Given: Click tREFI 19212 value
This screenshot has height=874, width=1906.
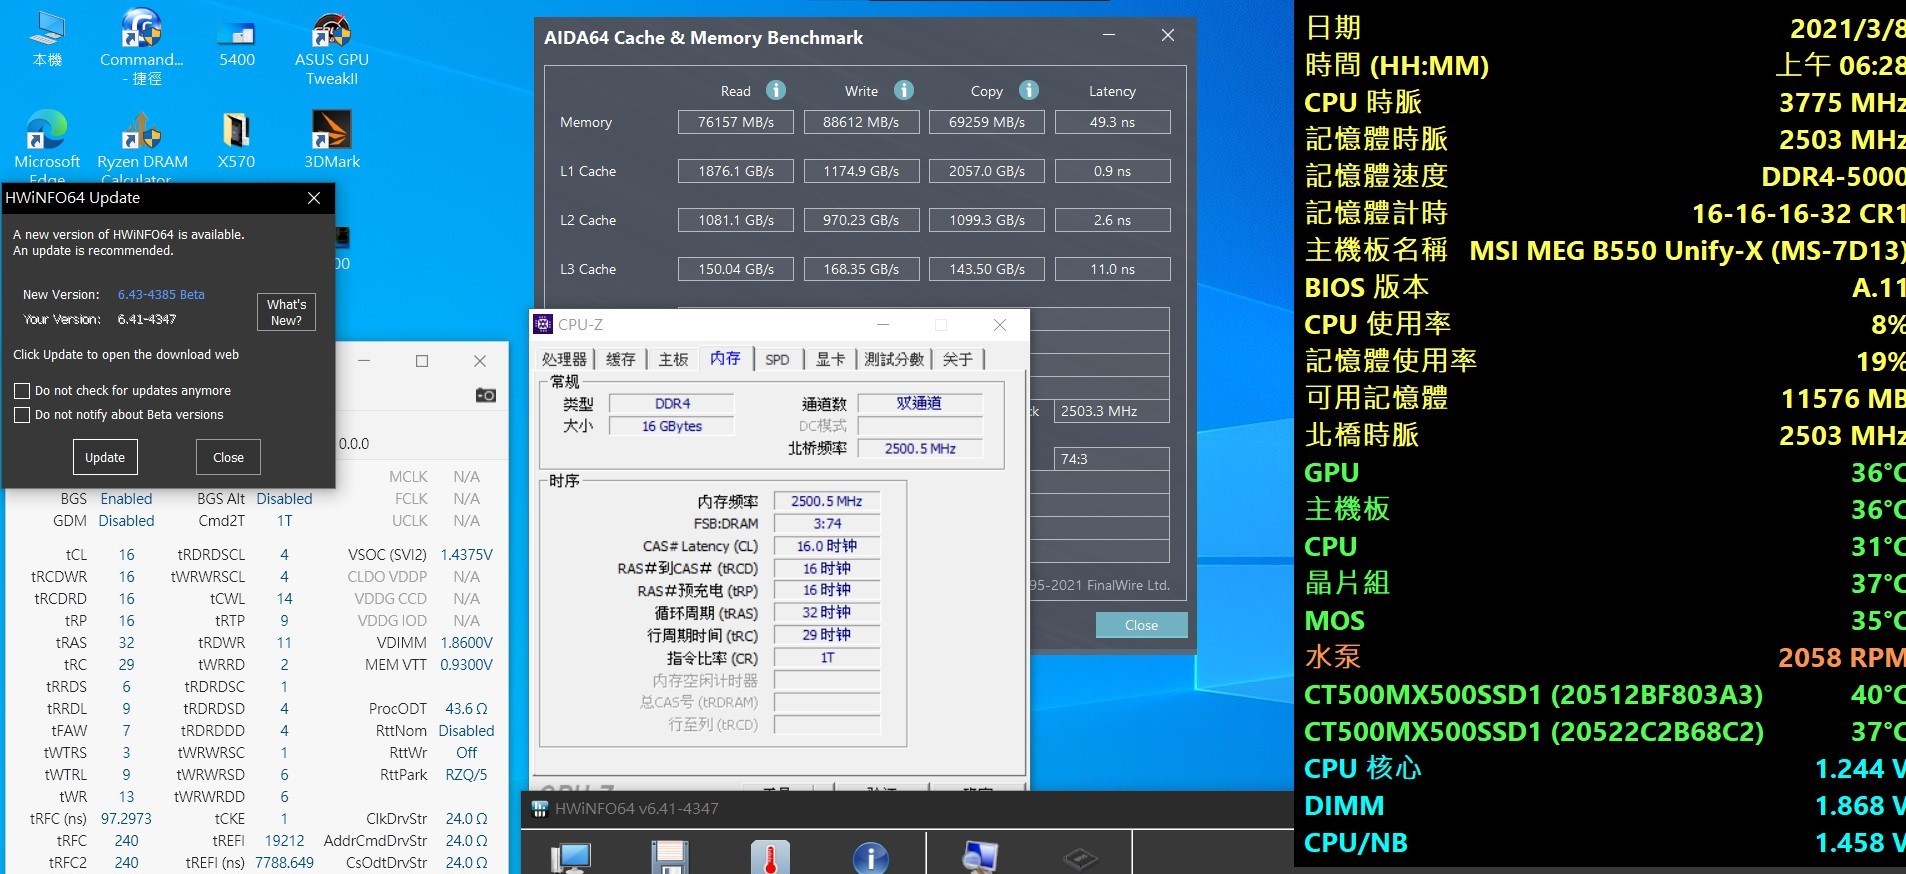Looking at the screenshot, I should tap(285, 841).
